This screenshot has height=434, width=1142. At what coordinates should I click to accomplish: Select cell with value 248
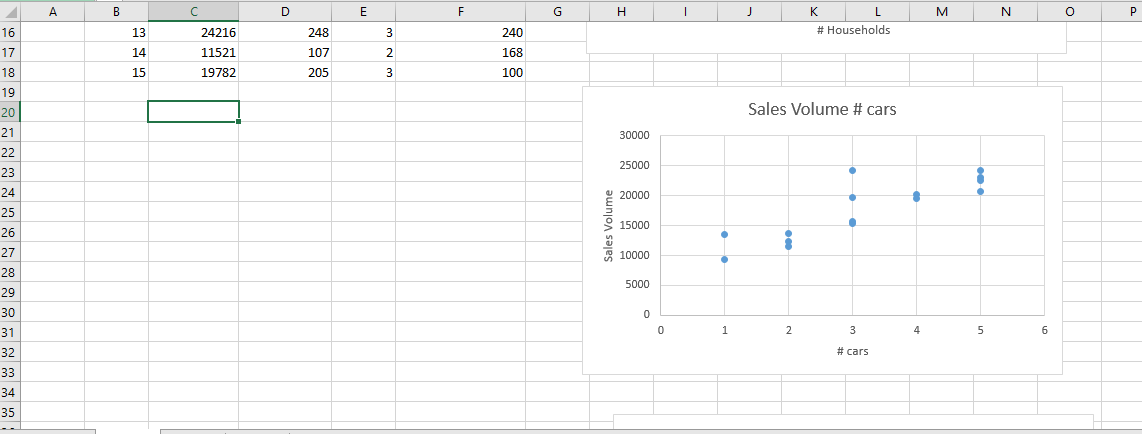[x=285, y=33]
